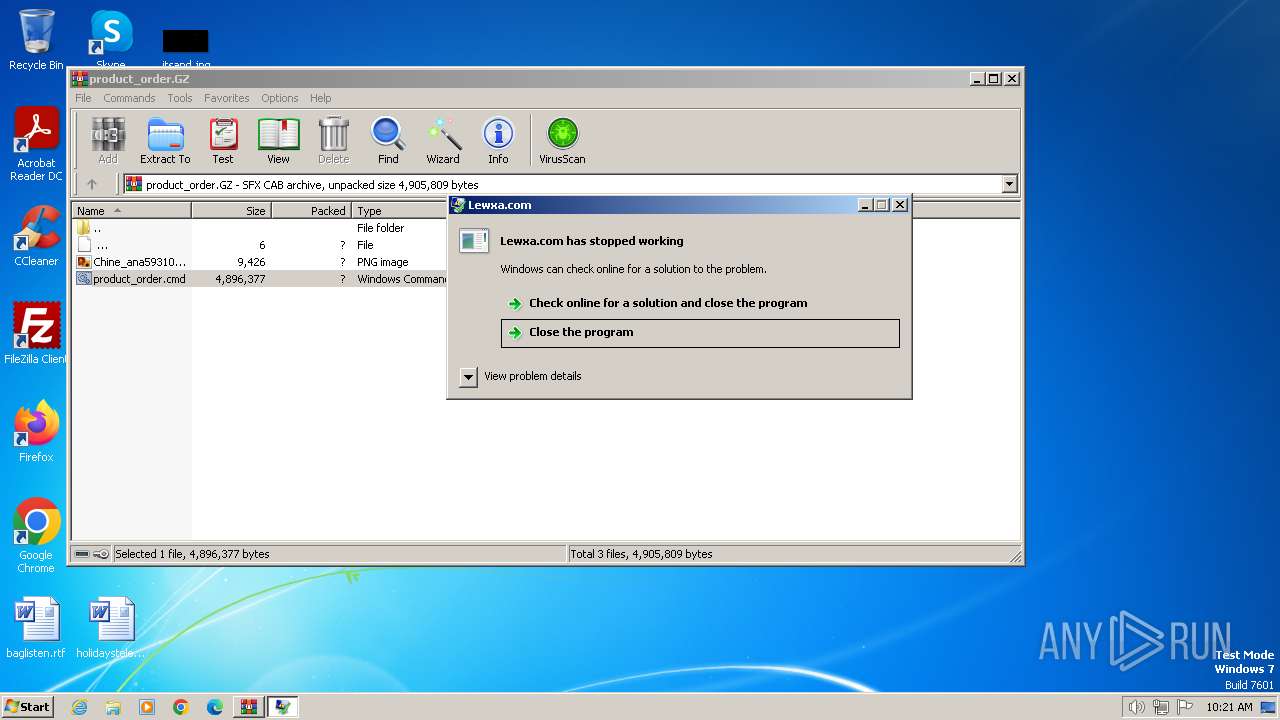Open the View toolbar icon

click(278, 140)
